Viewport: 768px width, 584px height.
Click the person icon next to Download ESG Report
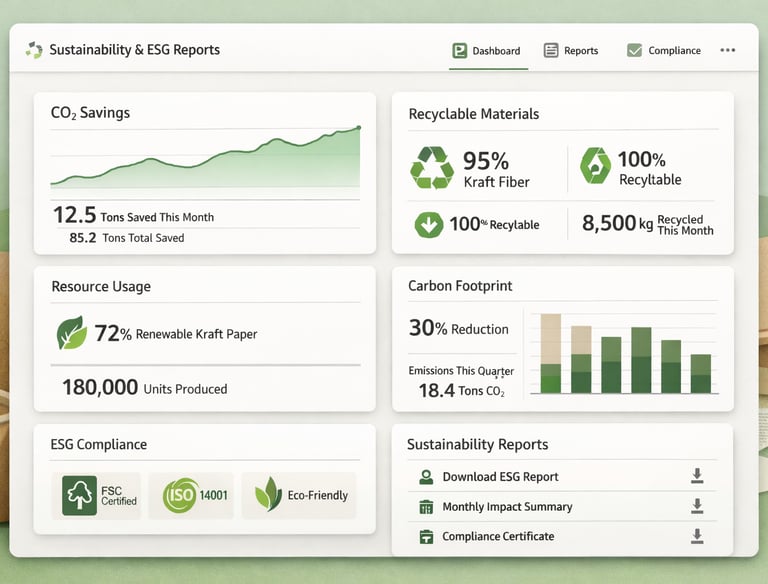[426, 477]
